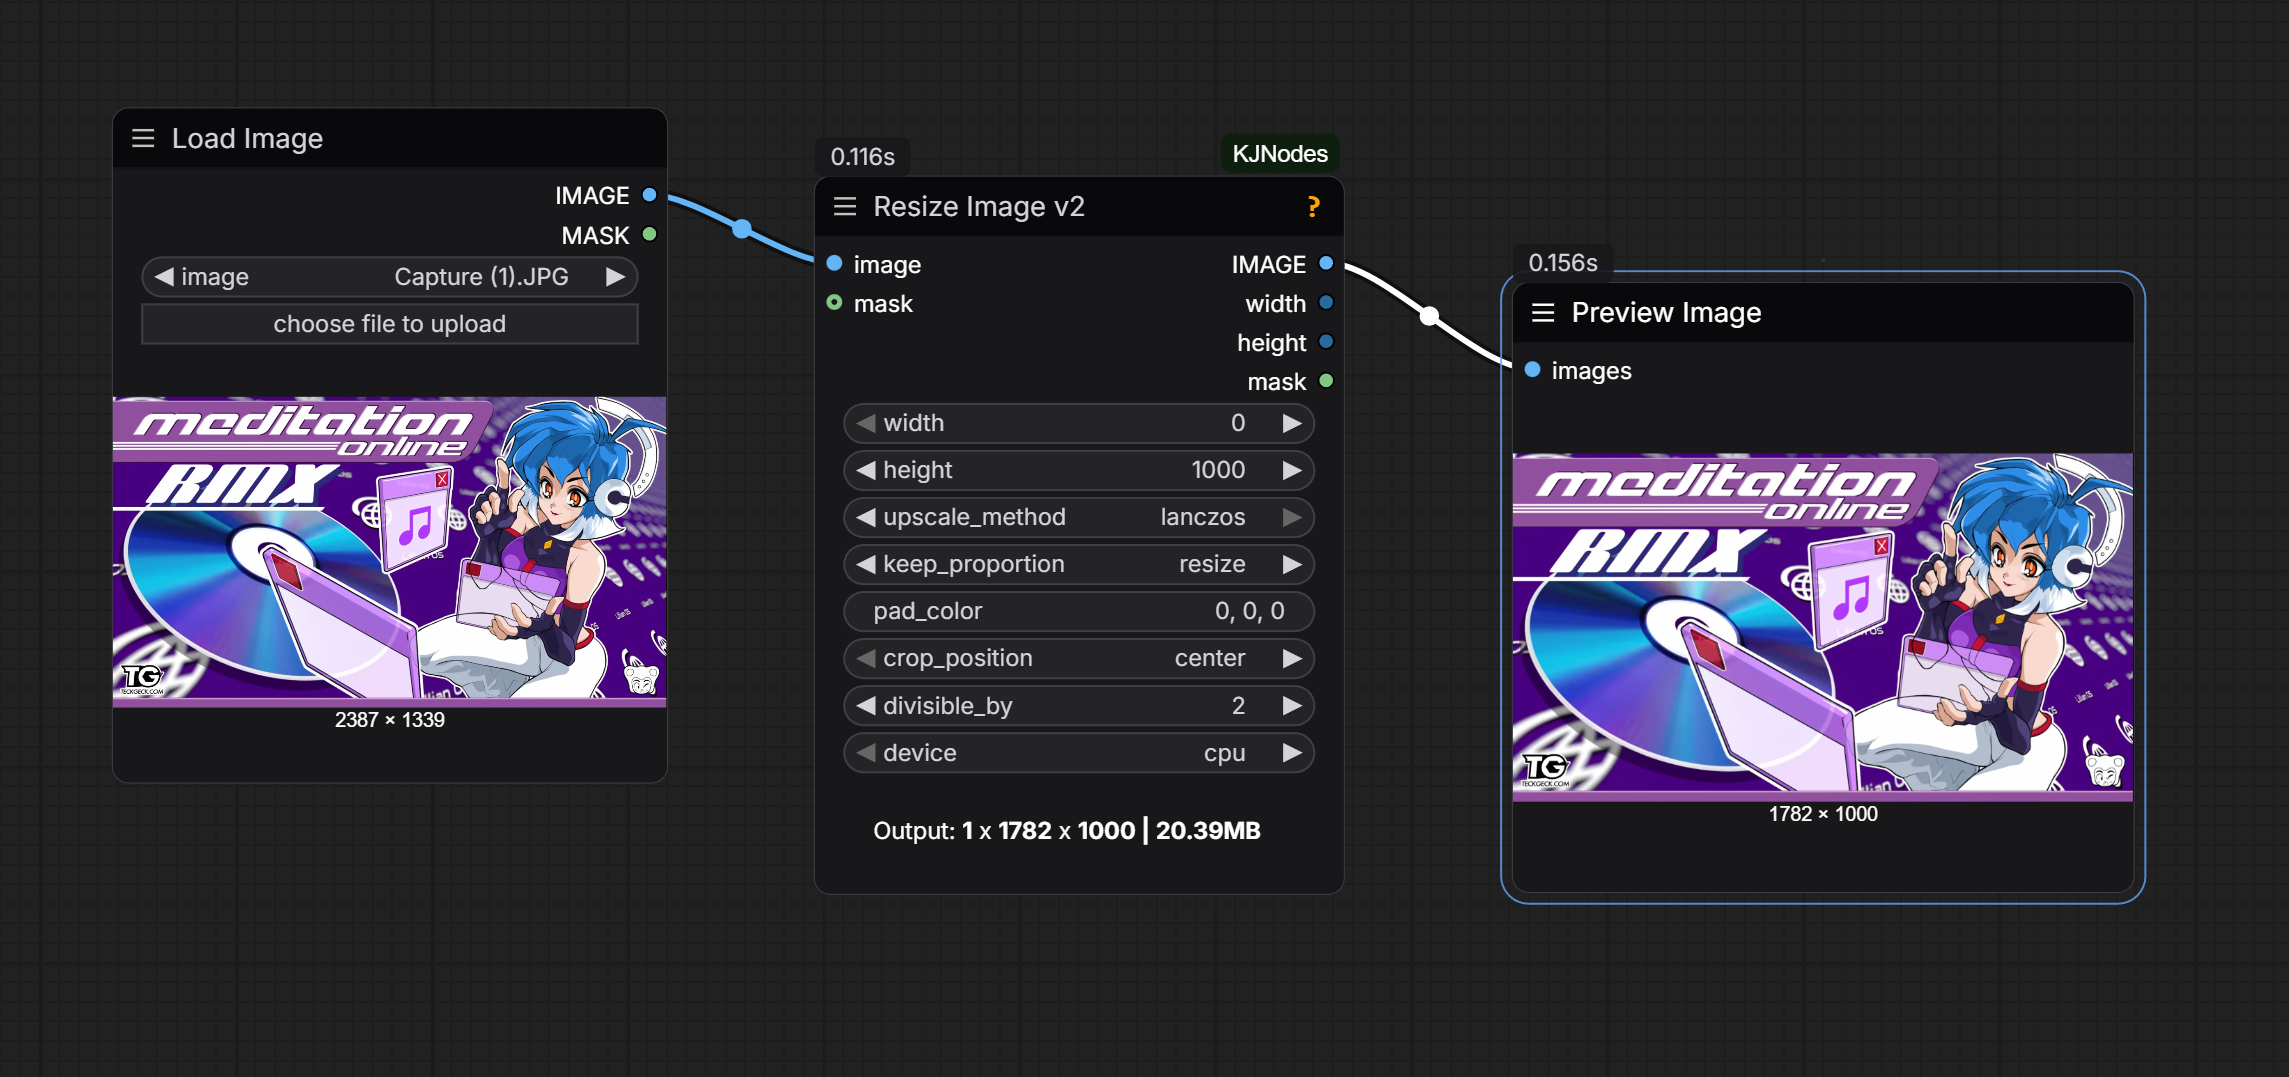The width and height of the screenshot is (2289, 1077).
Task: Click Resize node's mask input socket
Action: 834,302
